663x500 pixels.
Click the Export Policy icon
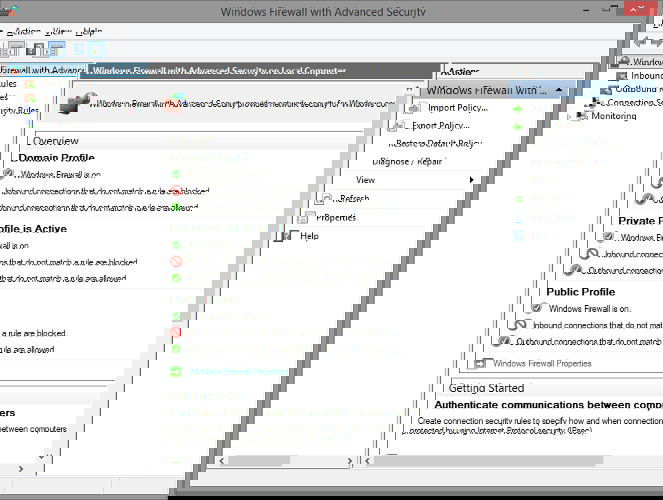point(397,126)
